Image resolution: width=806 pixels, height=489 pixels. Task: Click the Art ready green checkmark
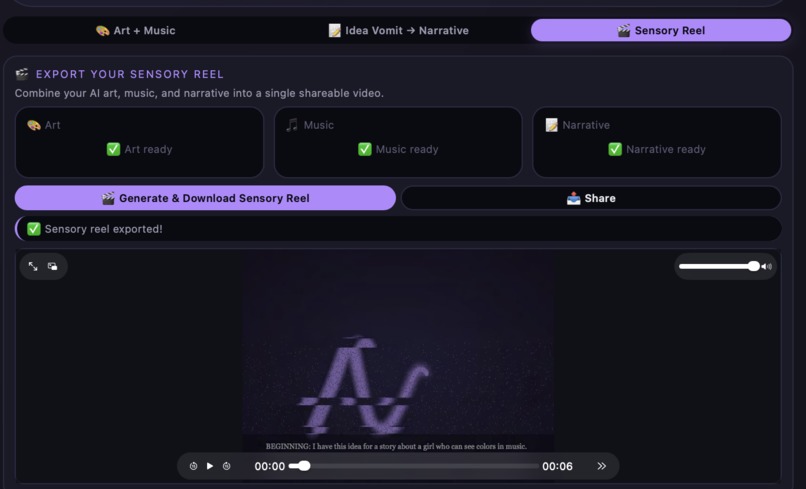click(x=113, y=149)
